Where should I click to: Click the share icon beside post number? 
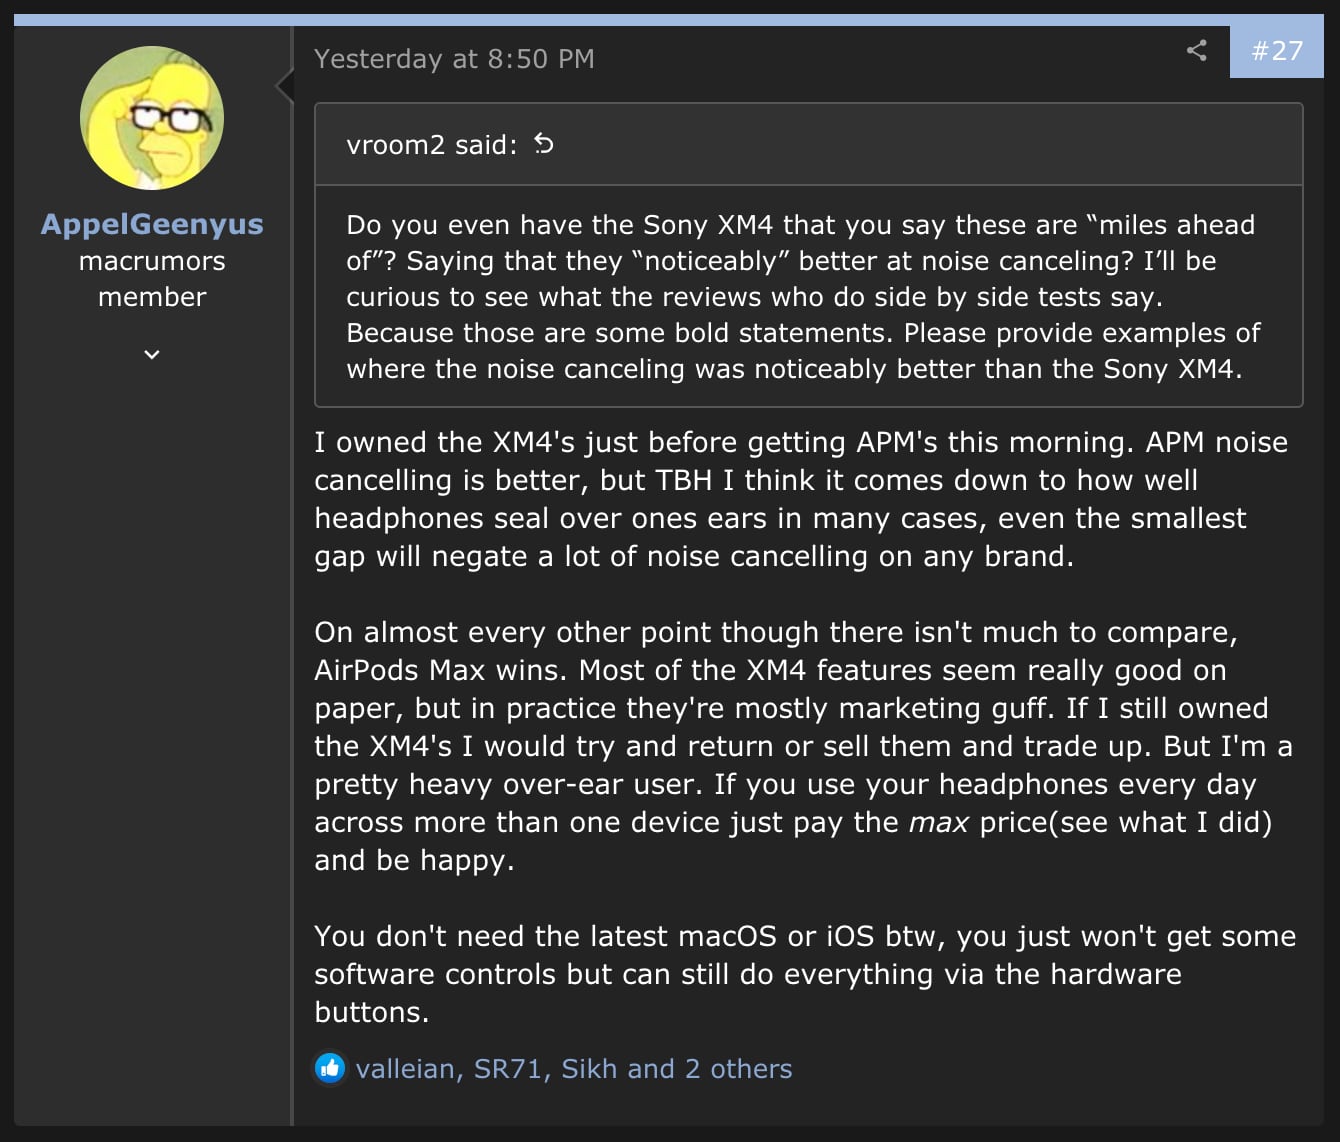1196,50
